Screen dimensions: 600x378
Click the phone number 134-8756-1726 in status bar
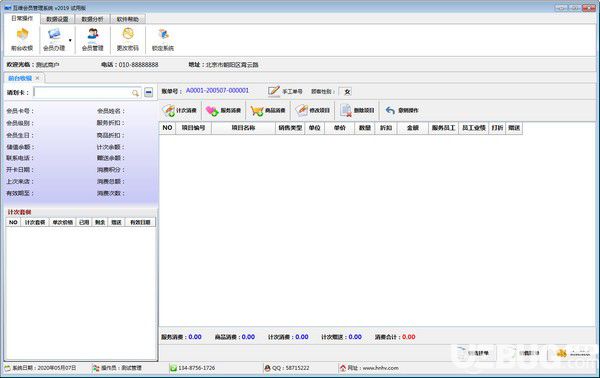196,368
